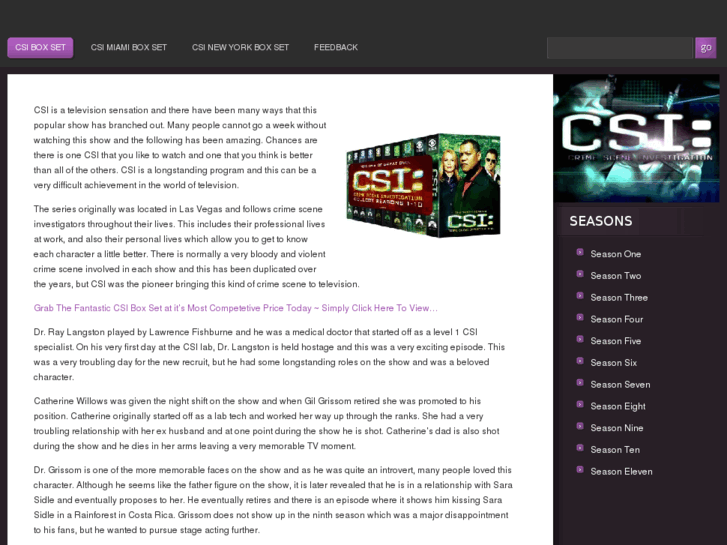Click the bullet icon beside Season Ten

(580, 448)
